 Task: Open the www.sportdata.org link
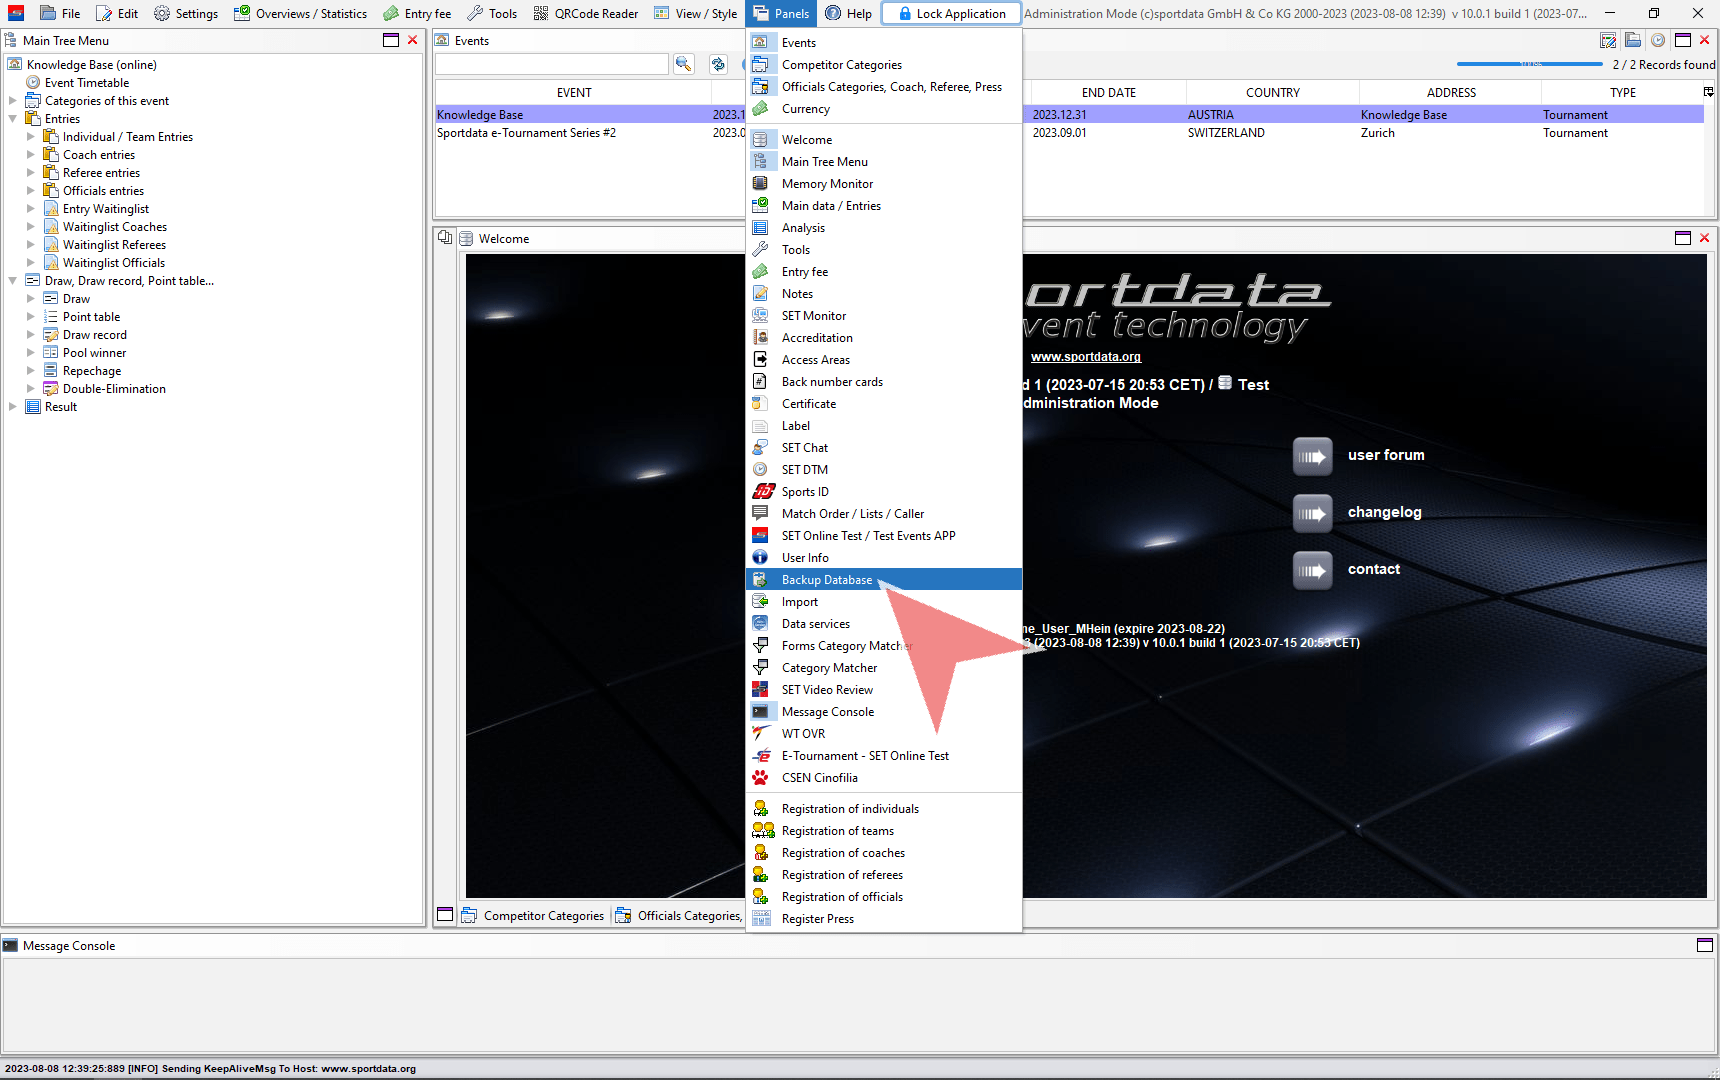tap(1085, 357)
